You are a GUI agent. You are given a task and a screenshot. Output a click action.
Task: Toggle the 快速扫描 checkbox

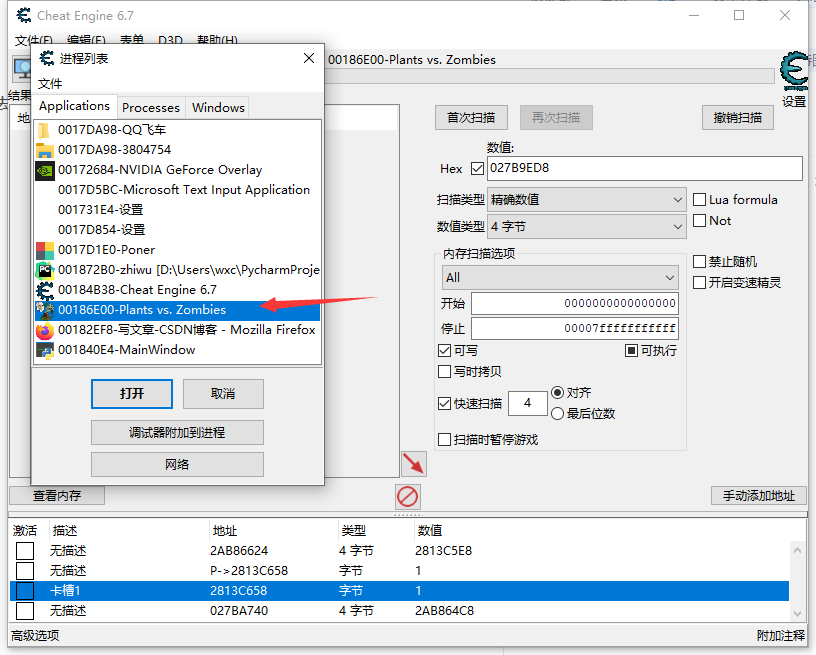(x=444, y=404)
